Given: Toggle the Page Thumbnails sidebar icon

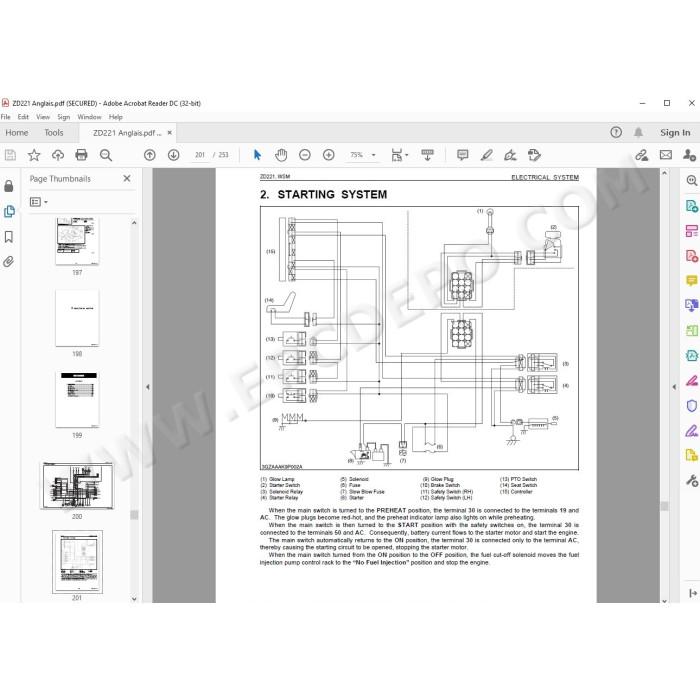Looking at the screenshot, I should pos(9,211).
